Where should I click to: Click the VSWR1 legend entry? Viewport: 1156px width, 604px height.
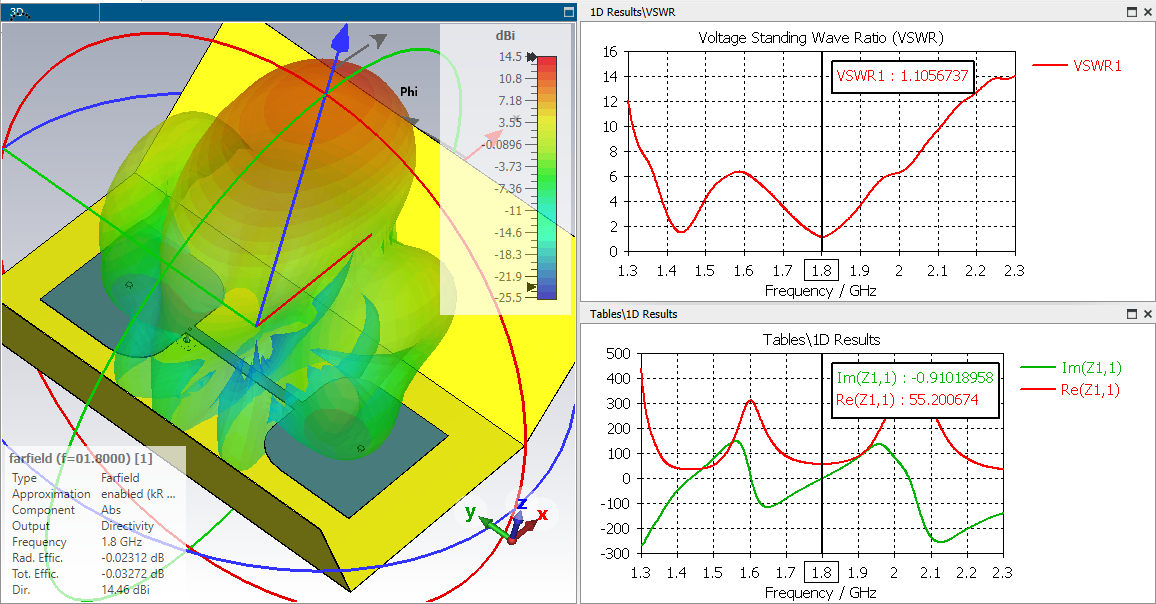point(1077,66)
